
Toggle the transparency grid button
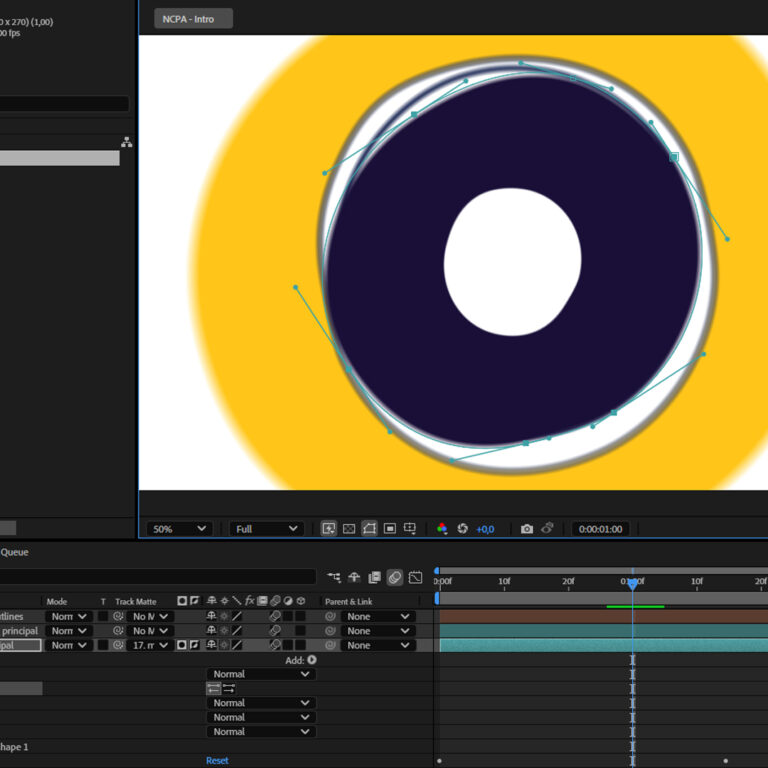click(x=349, y=529)
